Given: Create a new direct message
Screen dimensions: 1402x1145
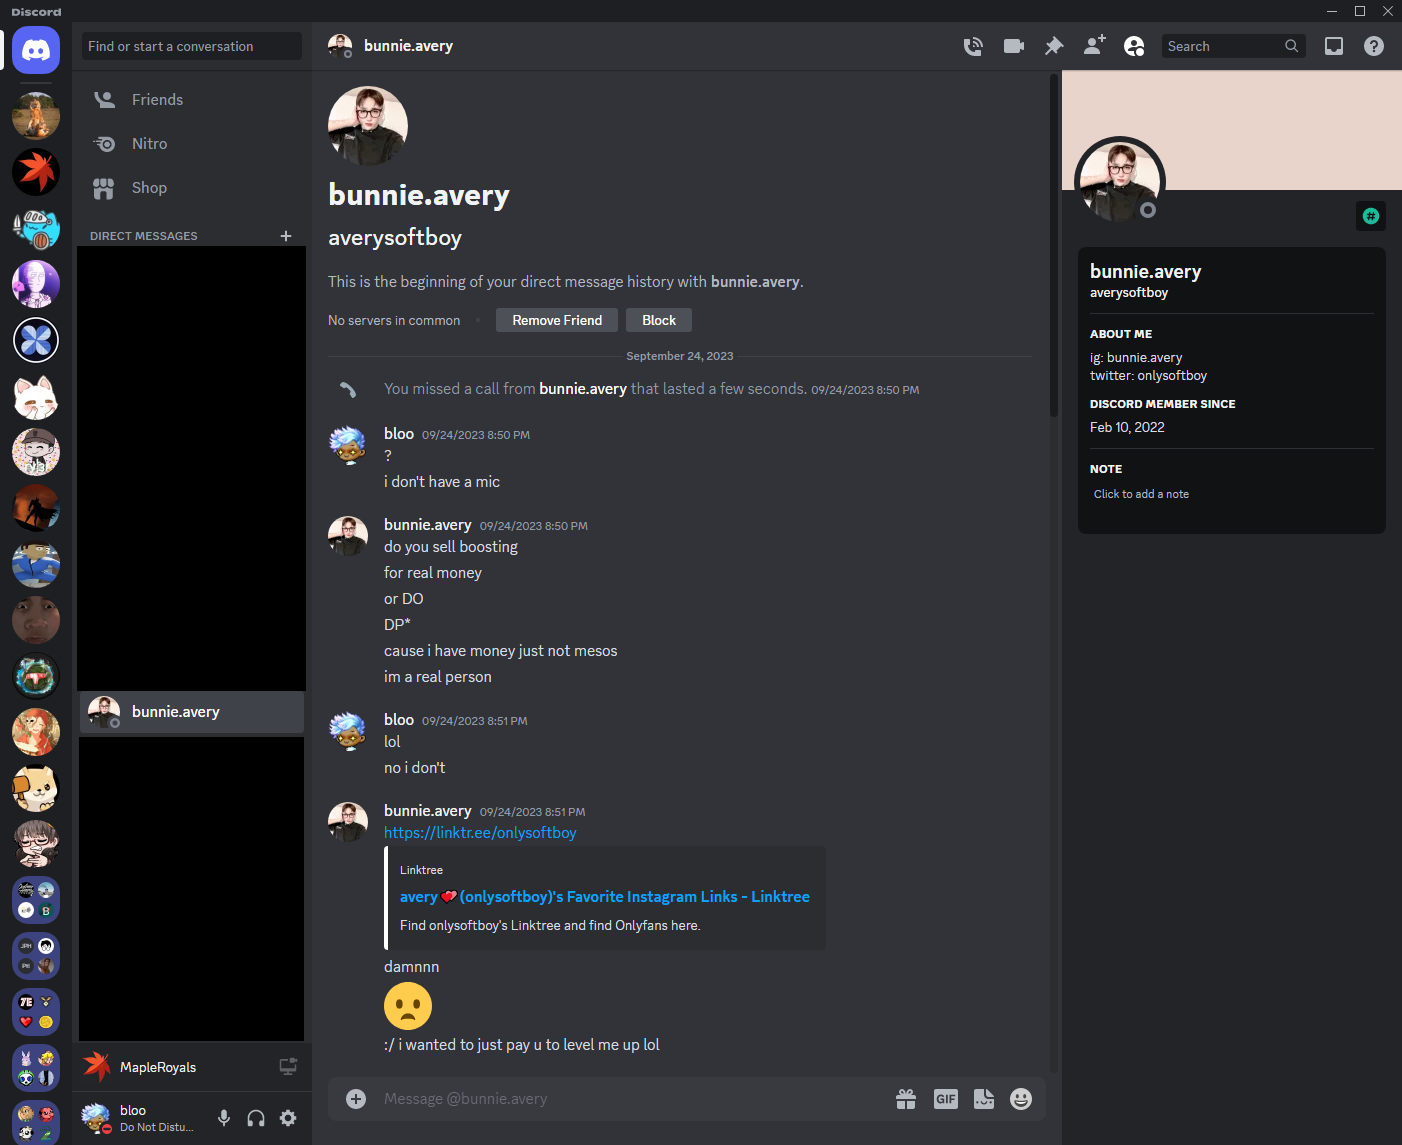Looking at the screenshot, I should click(x=286, y=236).
